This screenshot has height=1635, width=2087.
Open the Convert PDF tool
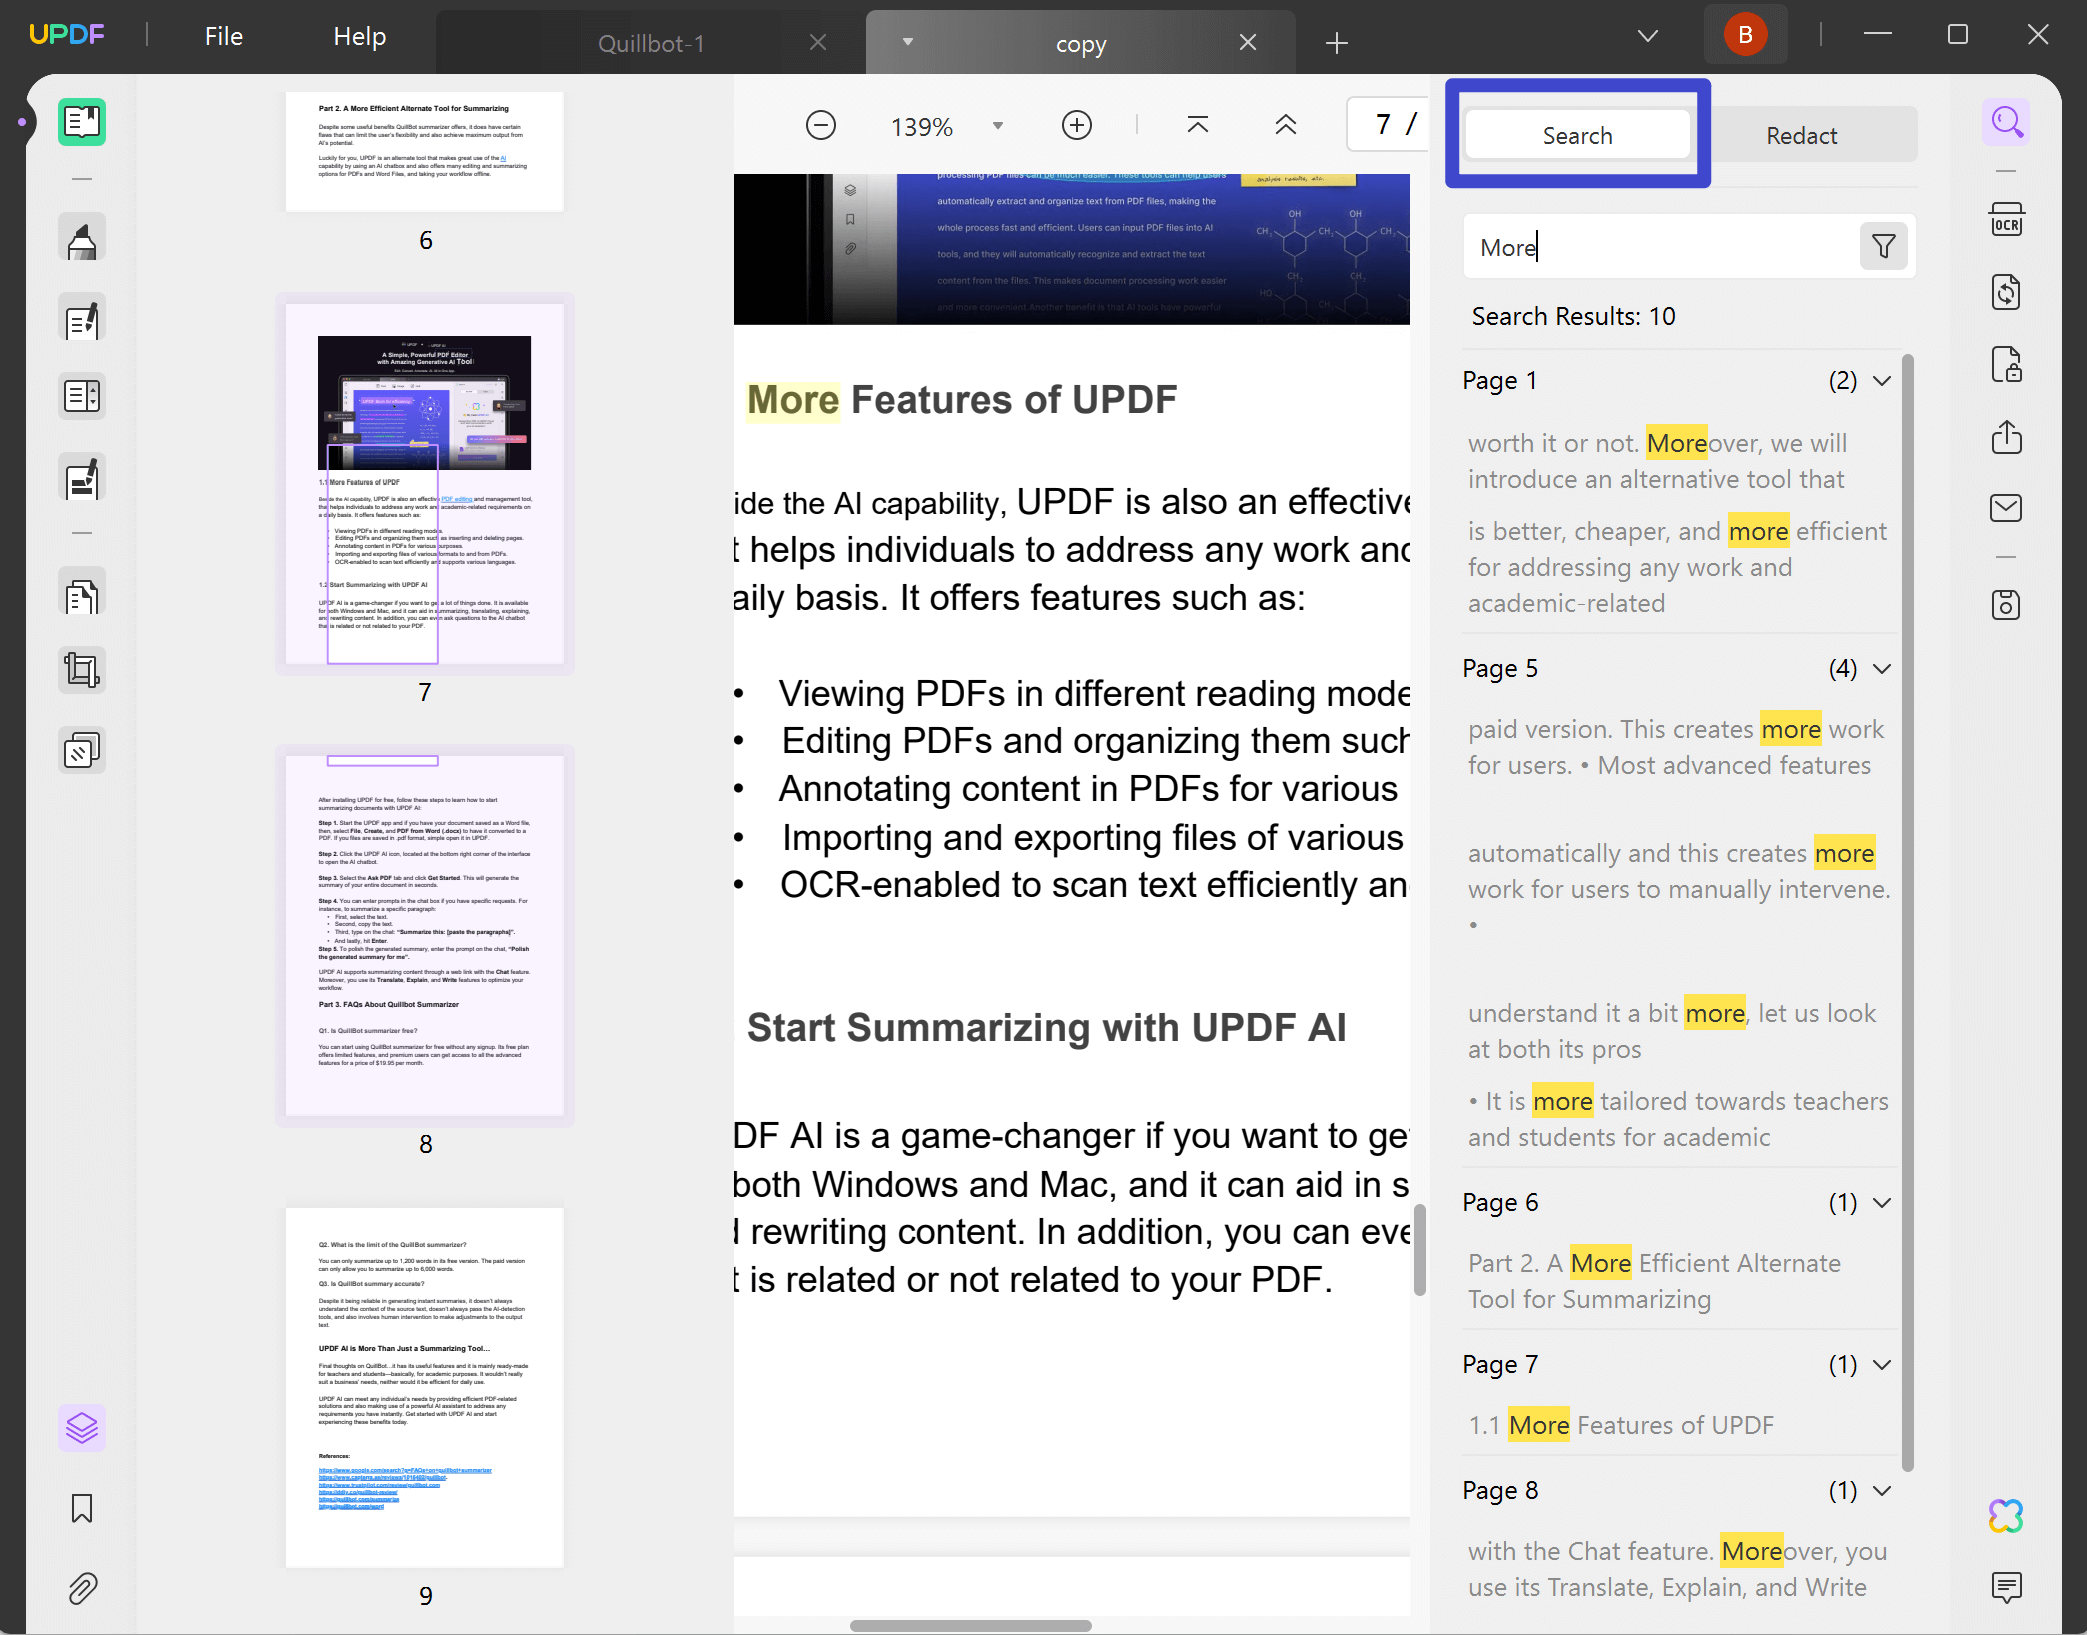coord(2006,292)
